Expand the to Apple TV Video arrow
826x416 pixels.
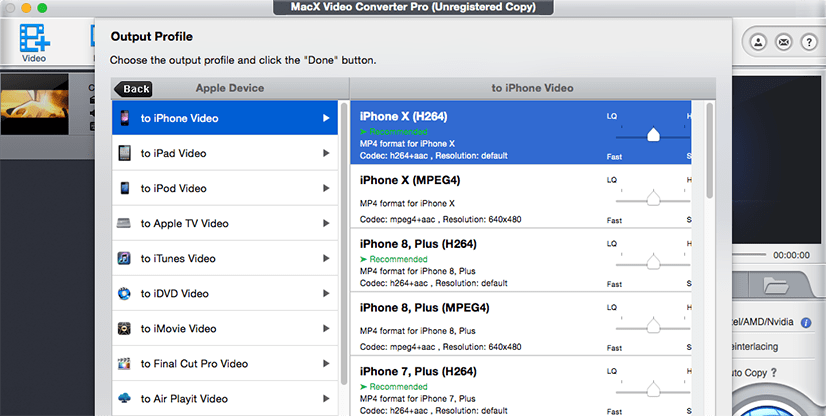[326, 223]
